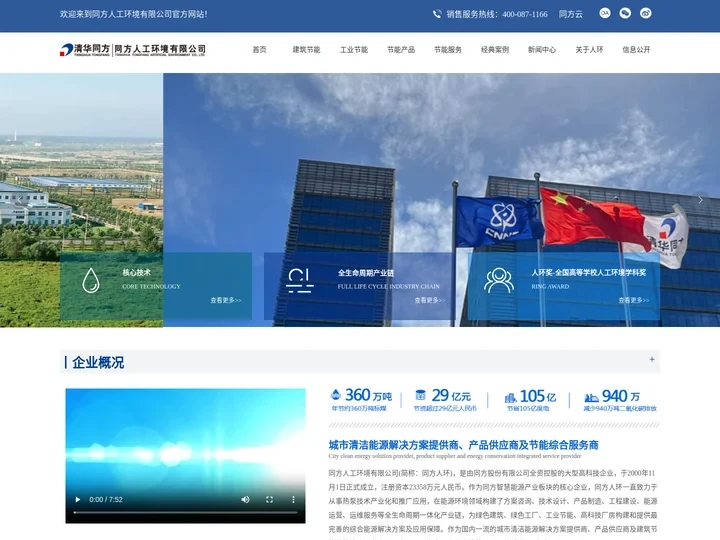The width and height of the screenshot is (720, 540).
Task: Enter video fullscreen mode
Action: point(270,500)
